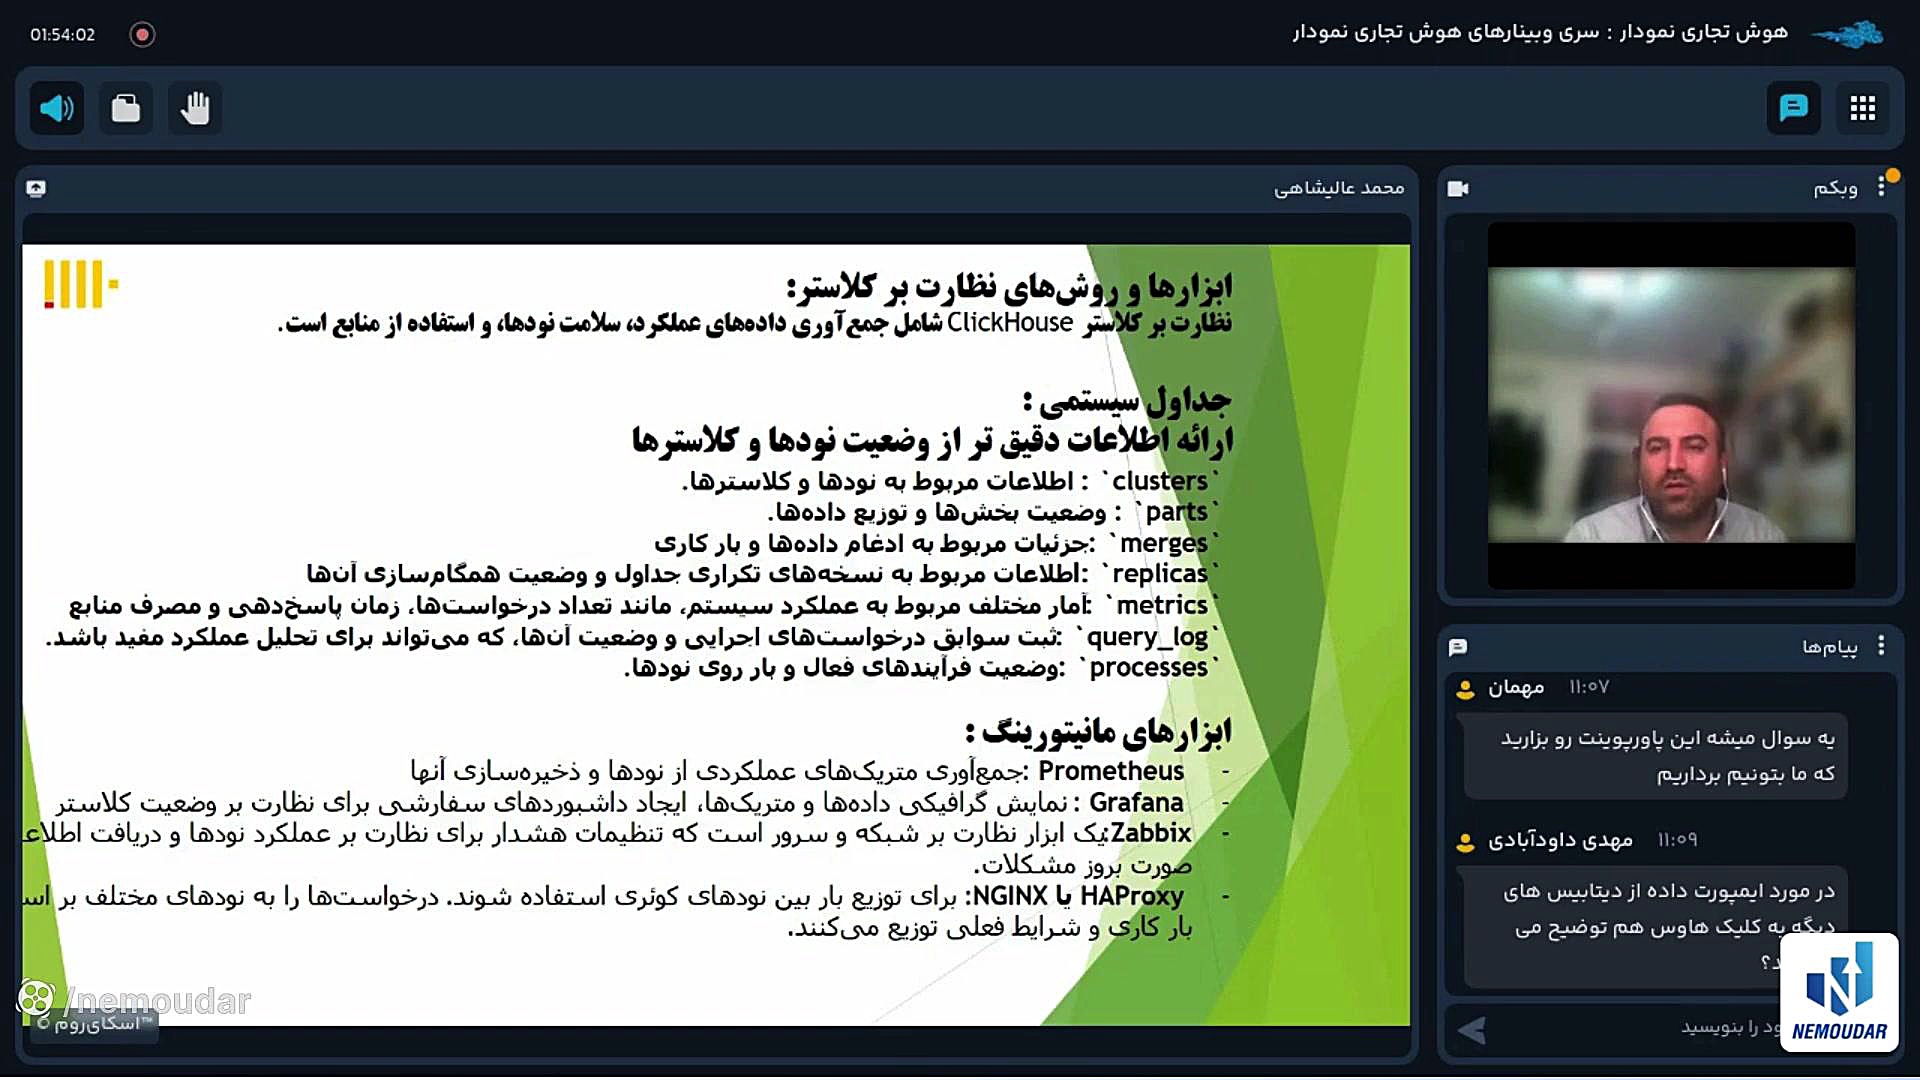This screenshot has height=1080, width=1920.
Task: Click the 11:07 message timestamp
Action: pos(1589,687)
